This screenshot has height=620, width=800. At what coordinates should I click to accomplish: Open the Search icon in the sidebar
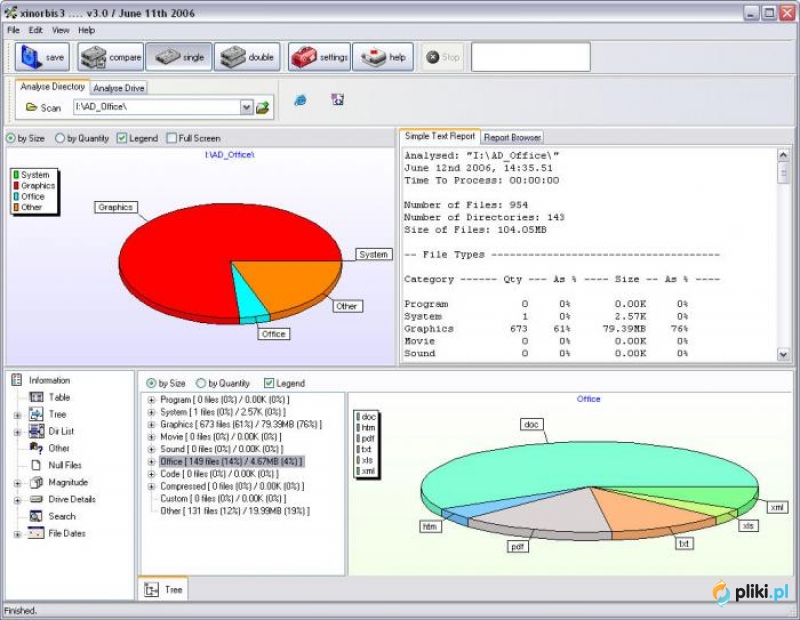pyautogui.click(x=36, y=516)
